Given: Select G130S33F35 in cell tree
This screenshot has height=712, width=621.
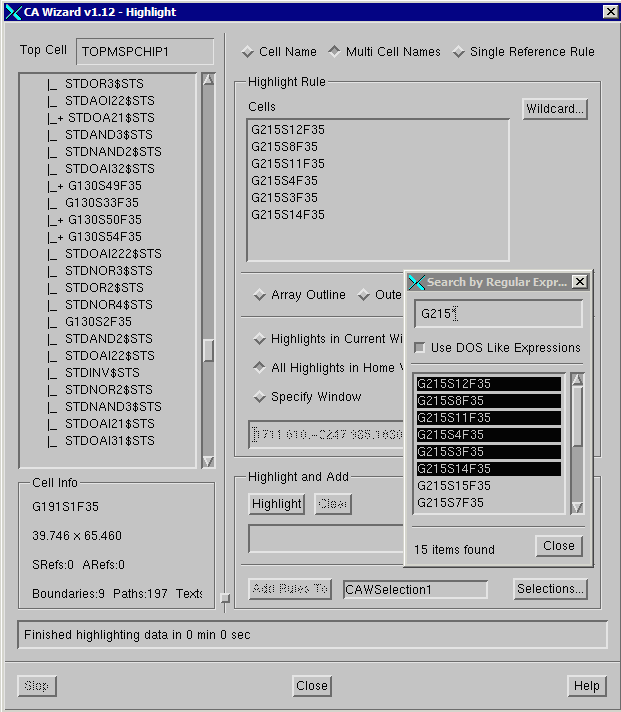Looking at the screenshot, I should click(102, 203).
